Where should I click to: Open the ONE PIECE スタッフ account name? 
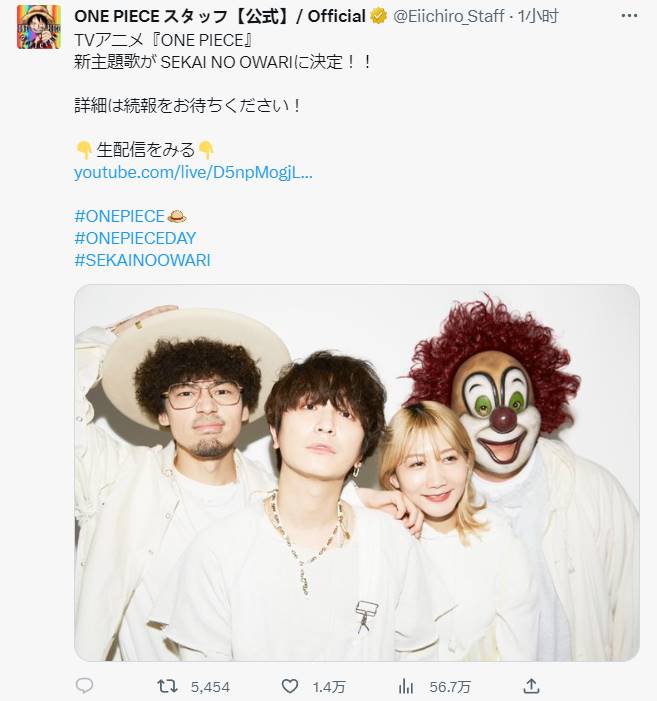click(220, 17)
